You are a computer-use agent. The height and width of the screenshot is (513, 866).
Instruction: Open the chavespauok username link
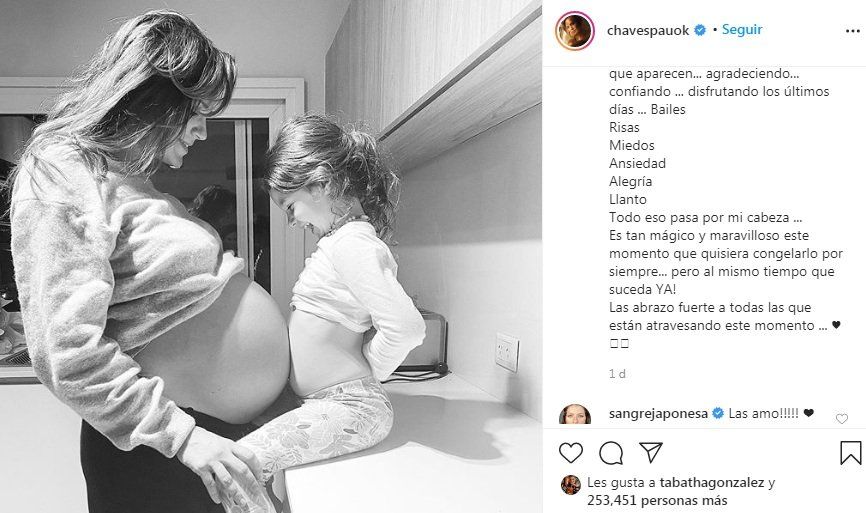[648, 30]
